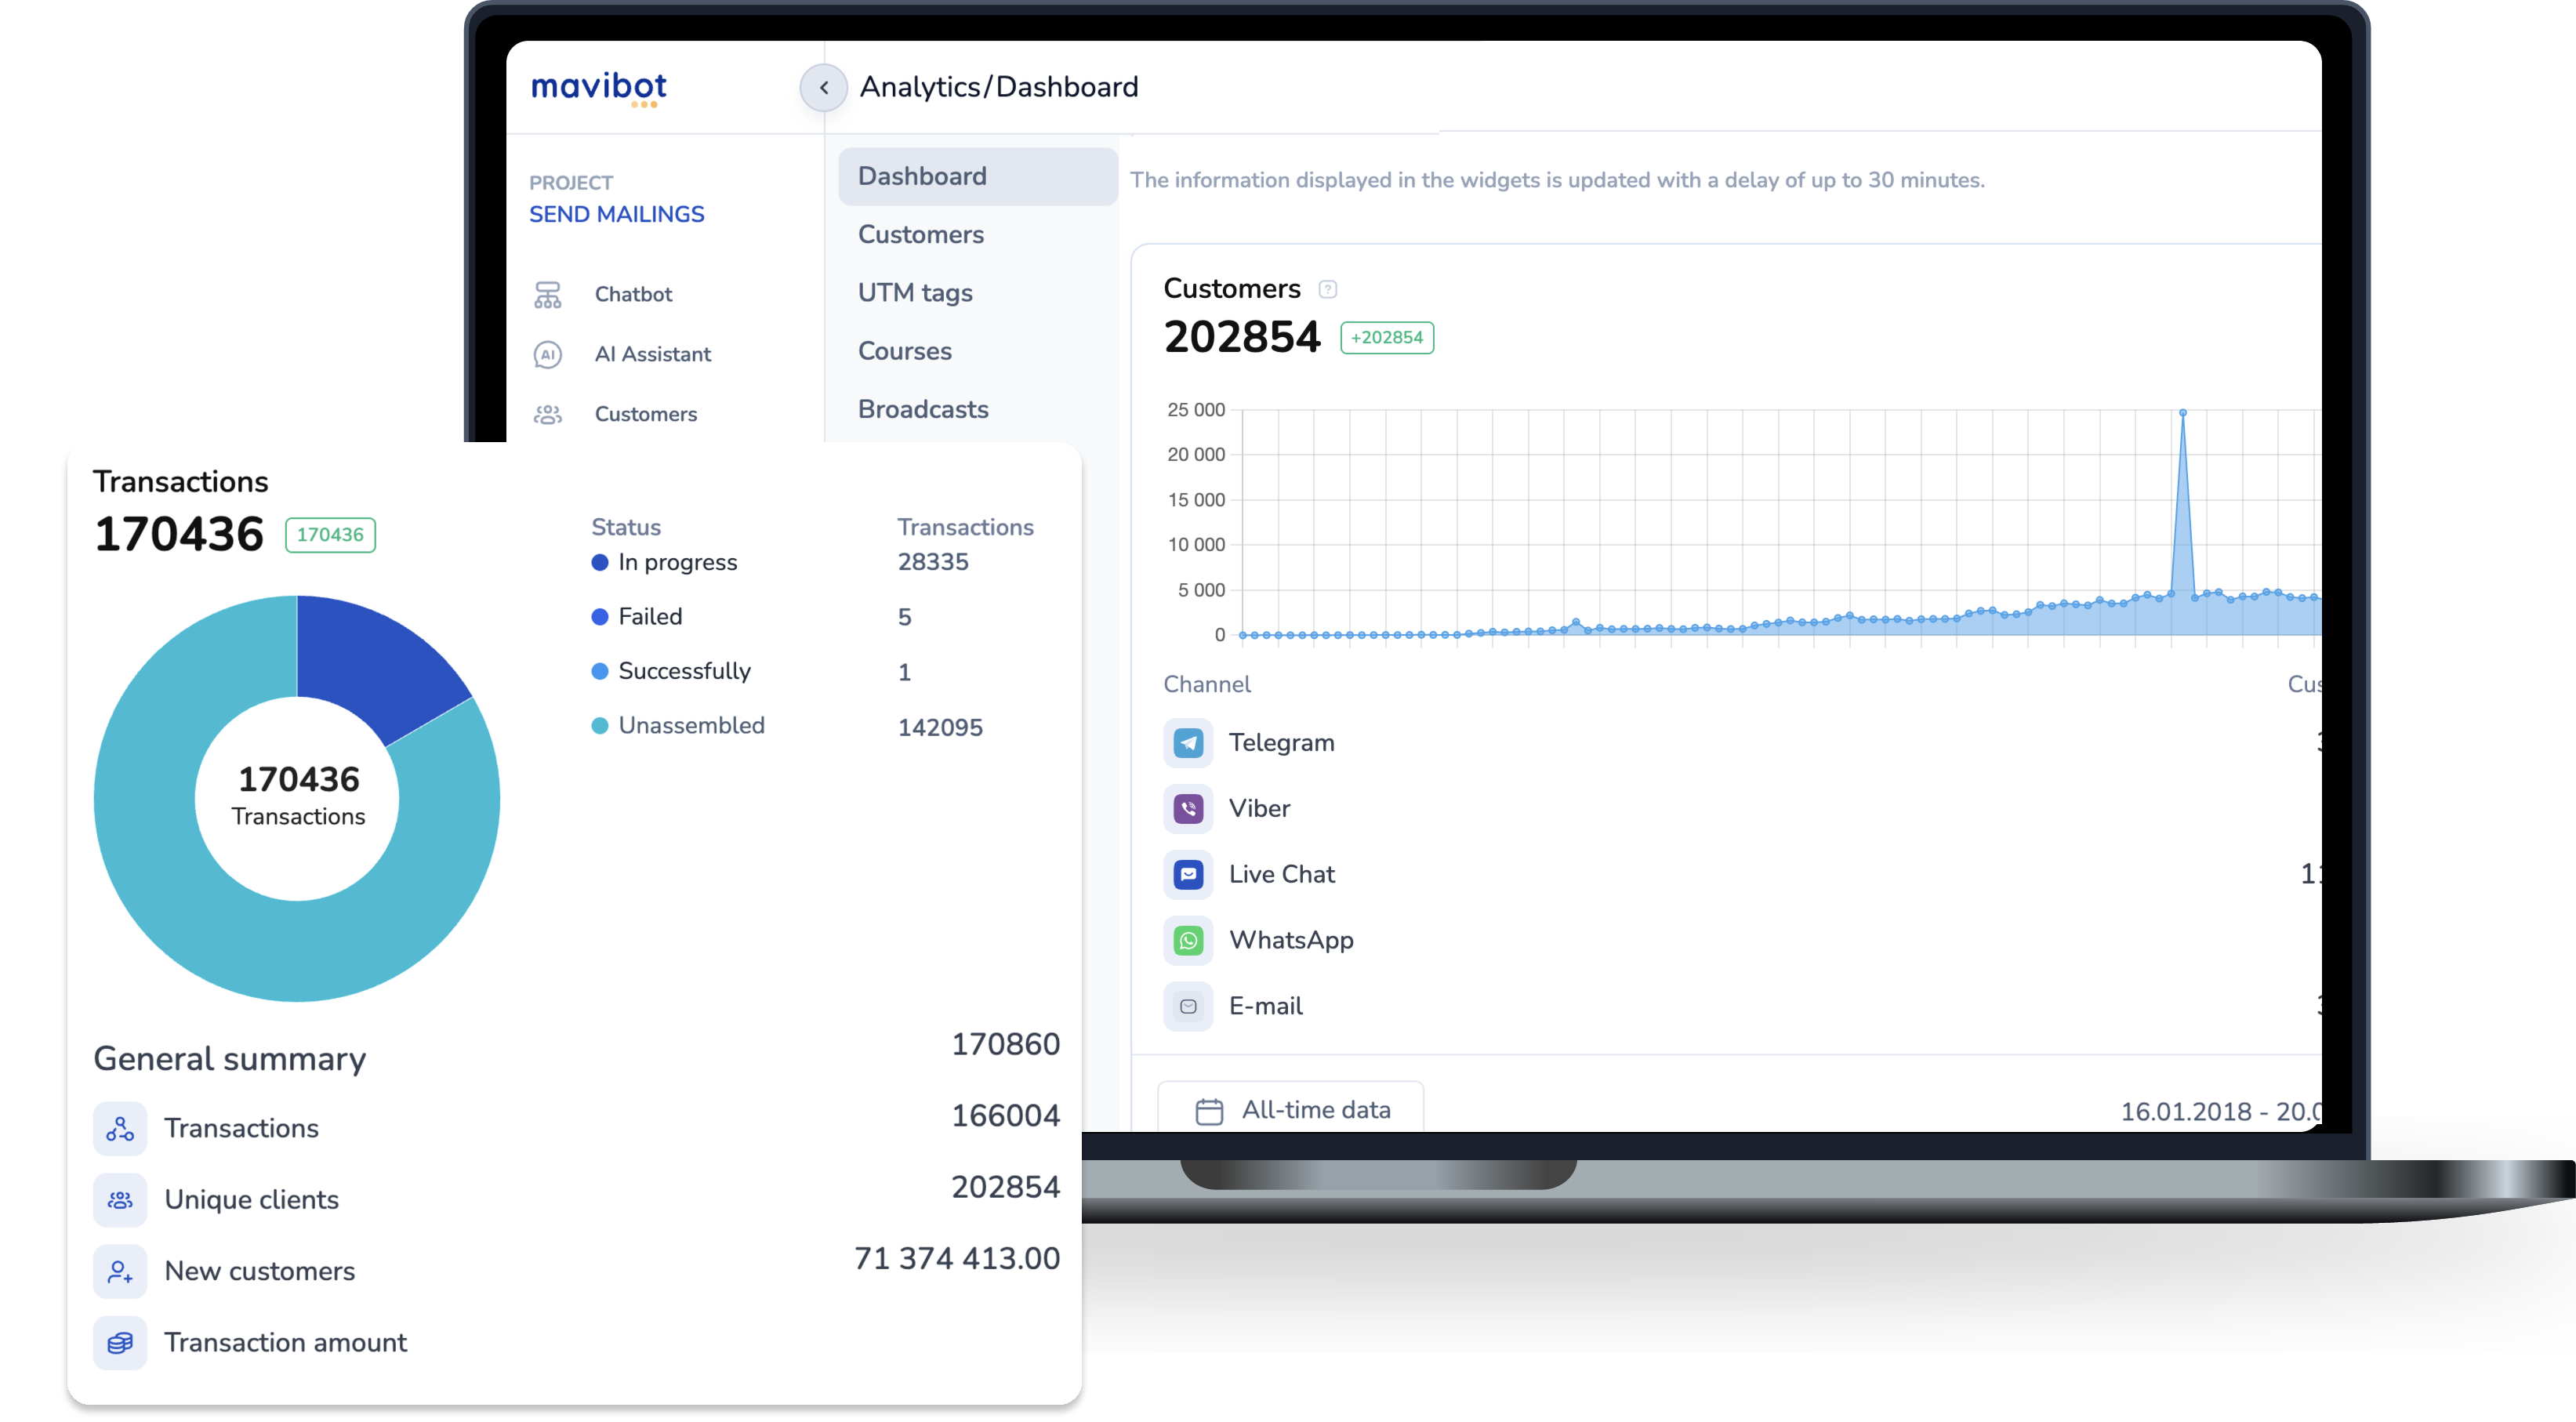
Task: Click the peak point on the customers chart
Action: tap(2182, 413)
